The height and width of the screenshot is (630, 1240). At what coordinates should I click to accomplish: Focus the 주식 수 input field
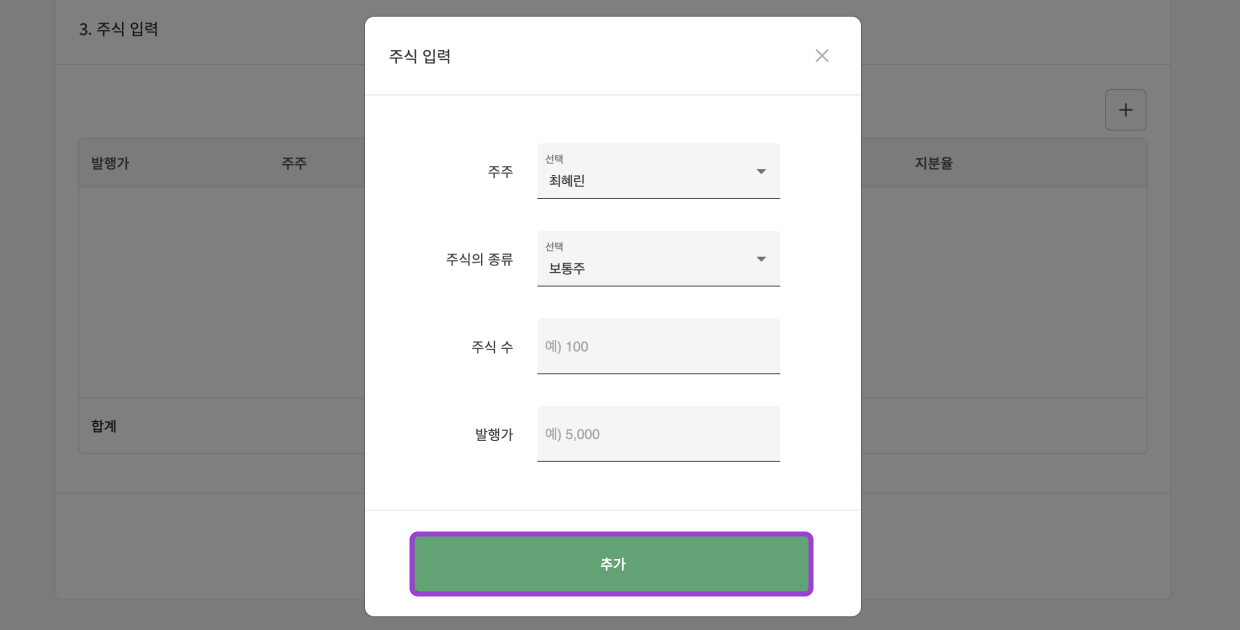pyautogui.click(x=658, y=347)
